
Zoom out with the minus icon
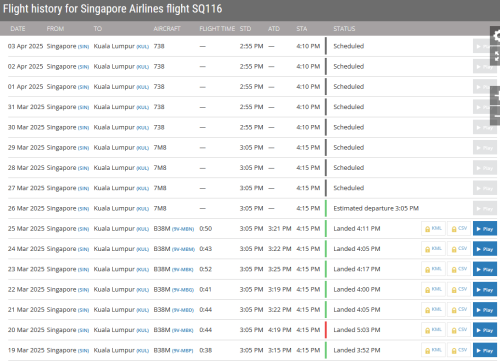click(496, 116)
